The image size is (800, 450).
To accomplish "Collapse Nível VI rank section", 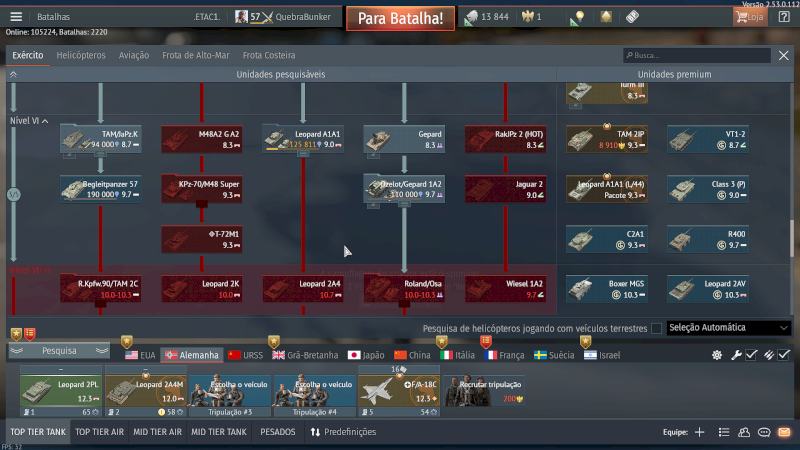I will pos(29,121).
